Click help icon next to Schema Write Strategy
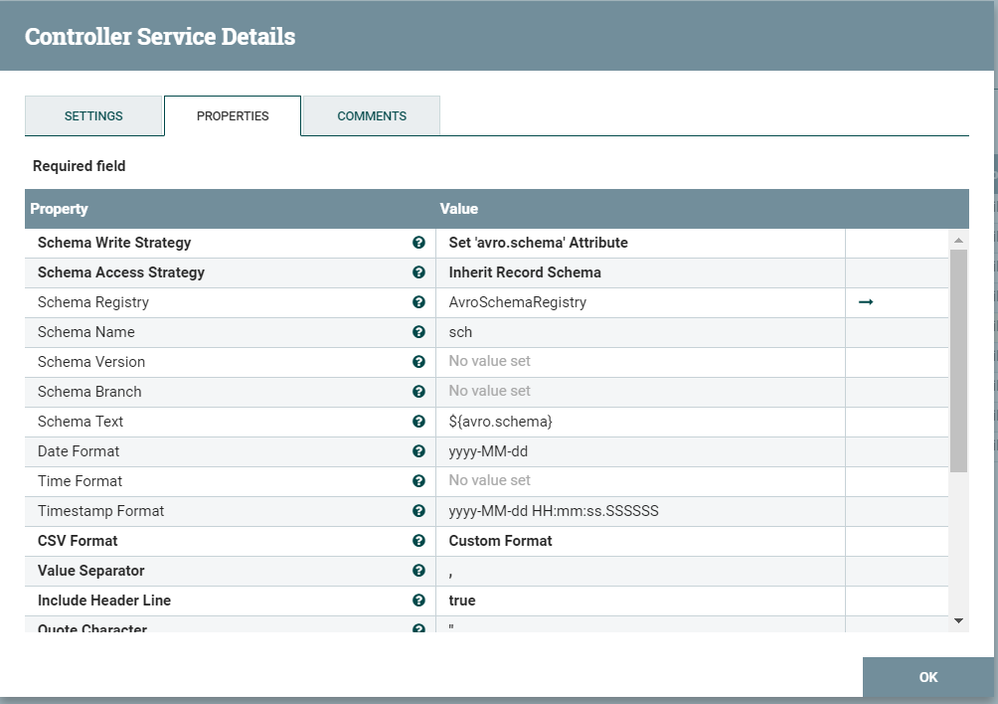Viewport: 998px width, 704px height. 418,243
